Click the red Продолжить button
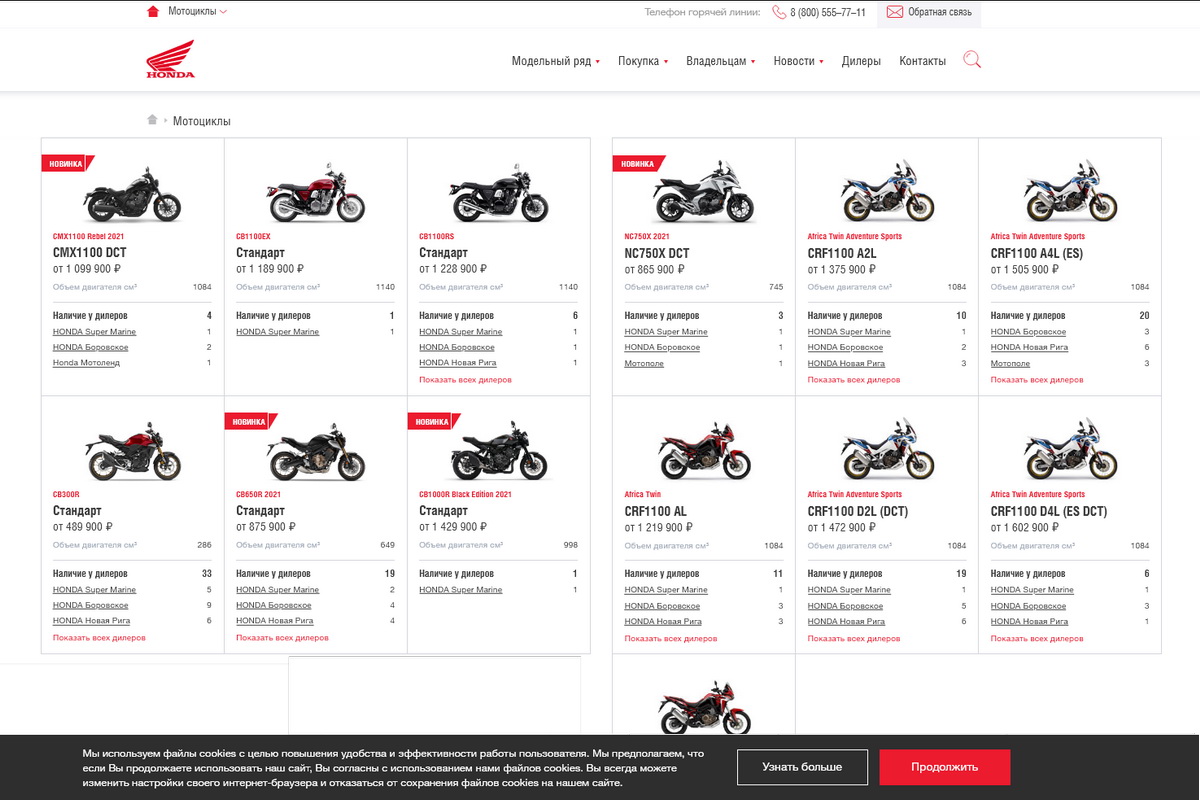This screenshot has width=1200, height=800. point(945,767)
